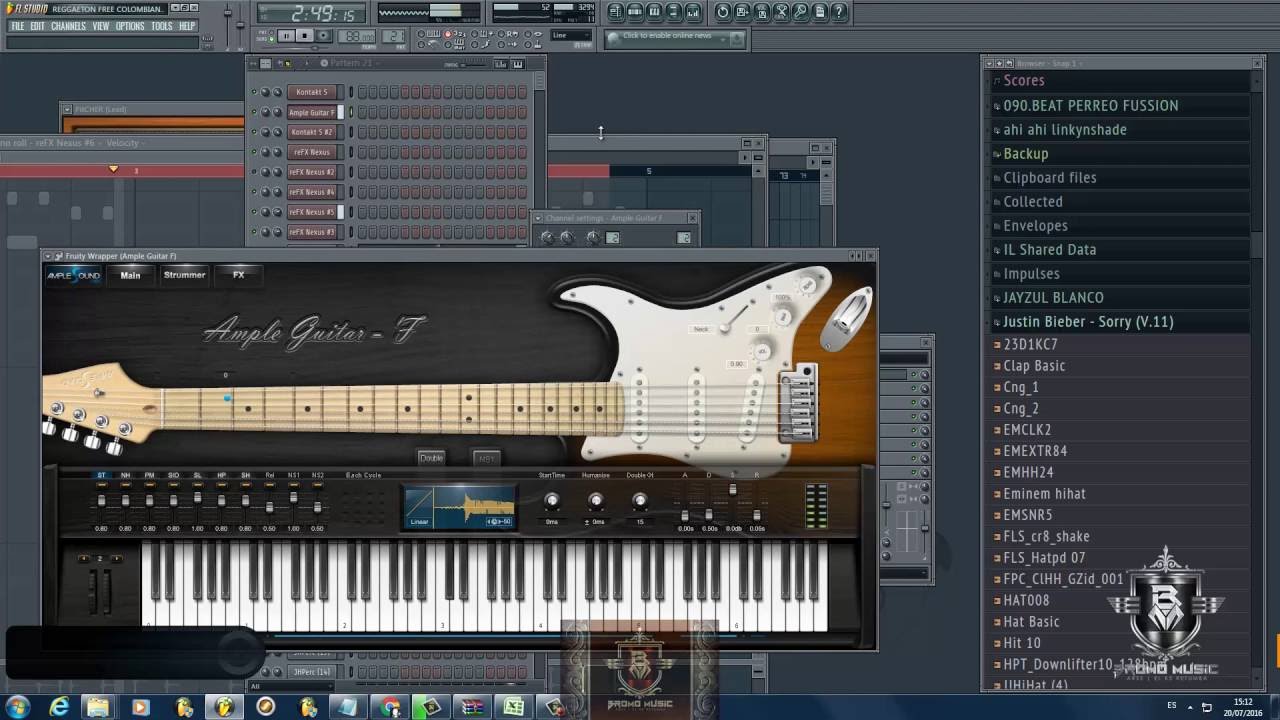The width and height of the screenshot is (1280, 720).
Task: Toggle mute LED for reFX Nexus #2
Action: click(254, 172)
